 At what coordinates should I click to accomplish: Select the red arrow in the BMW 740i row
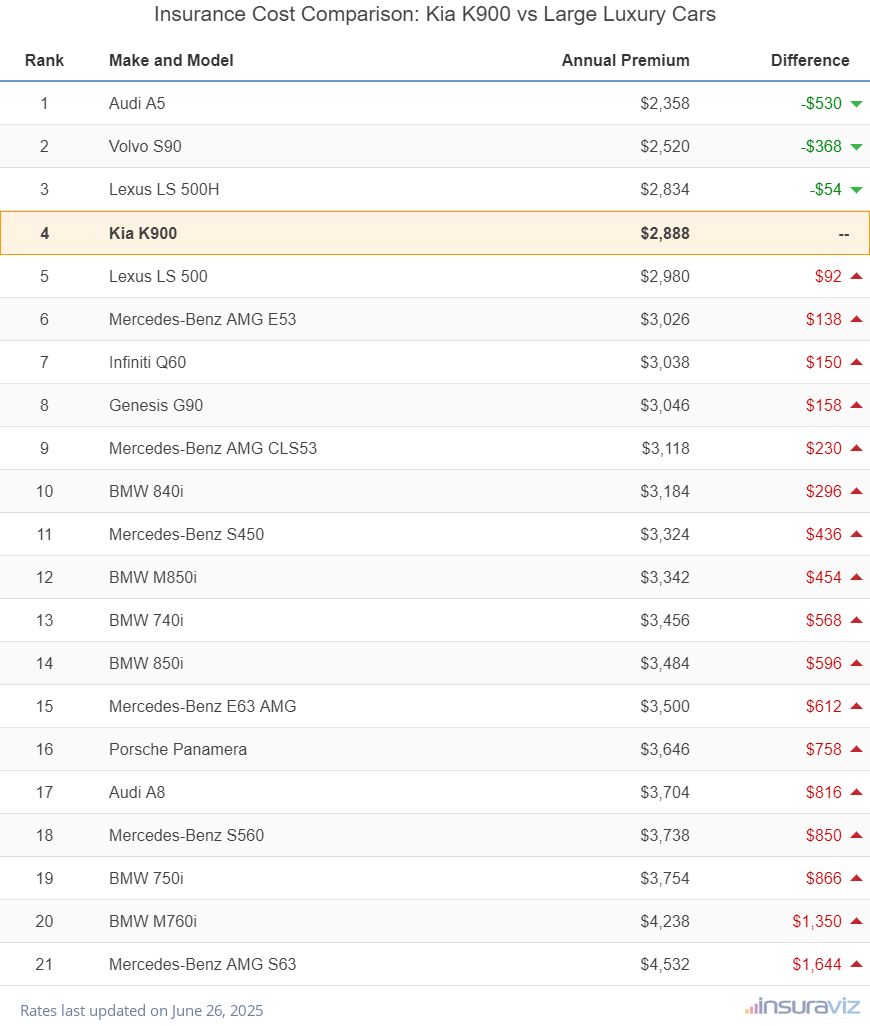[856, 620]
